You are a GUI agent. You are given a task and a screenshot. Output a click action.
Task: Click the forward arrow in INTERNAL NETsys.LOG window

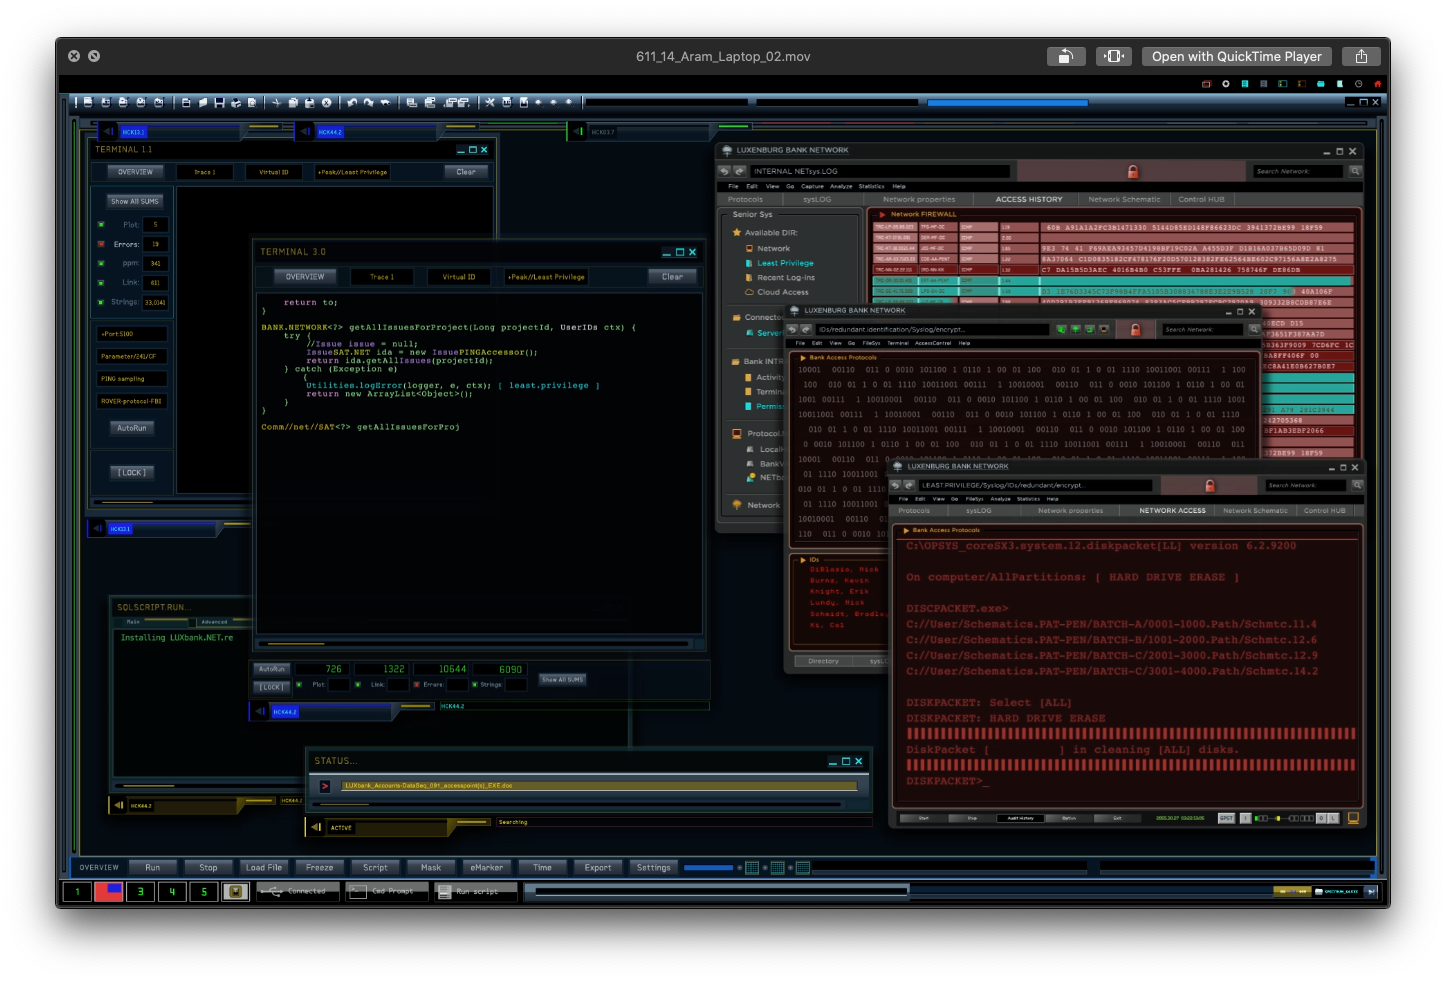pos(740,171)
